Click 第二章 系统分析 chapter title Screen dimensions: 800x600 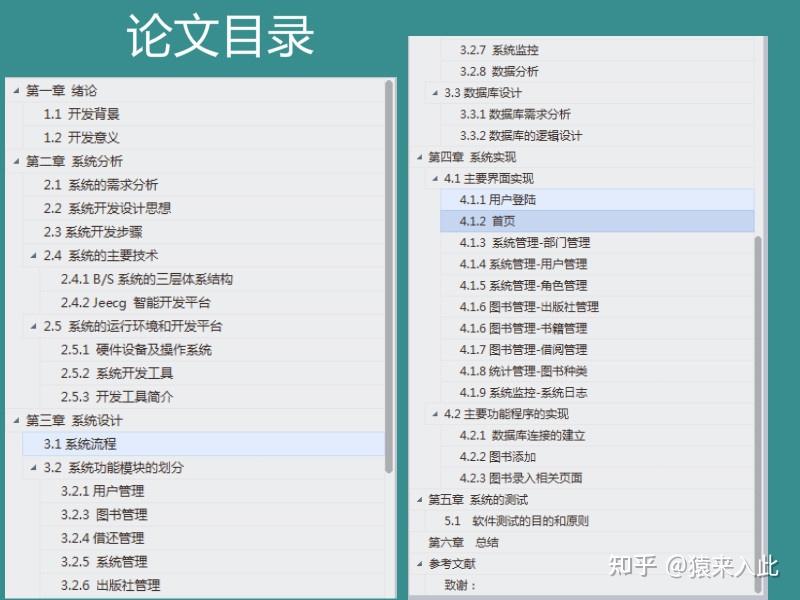[74, 161]
